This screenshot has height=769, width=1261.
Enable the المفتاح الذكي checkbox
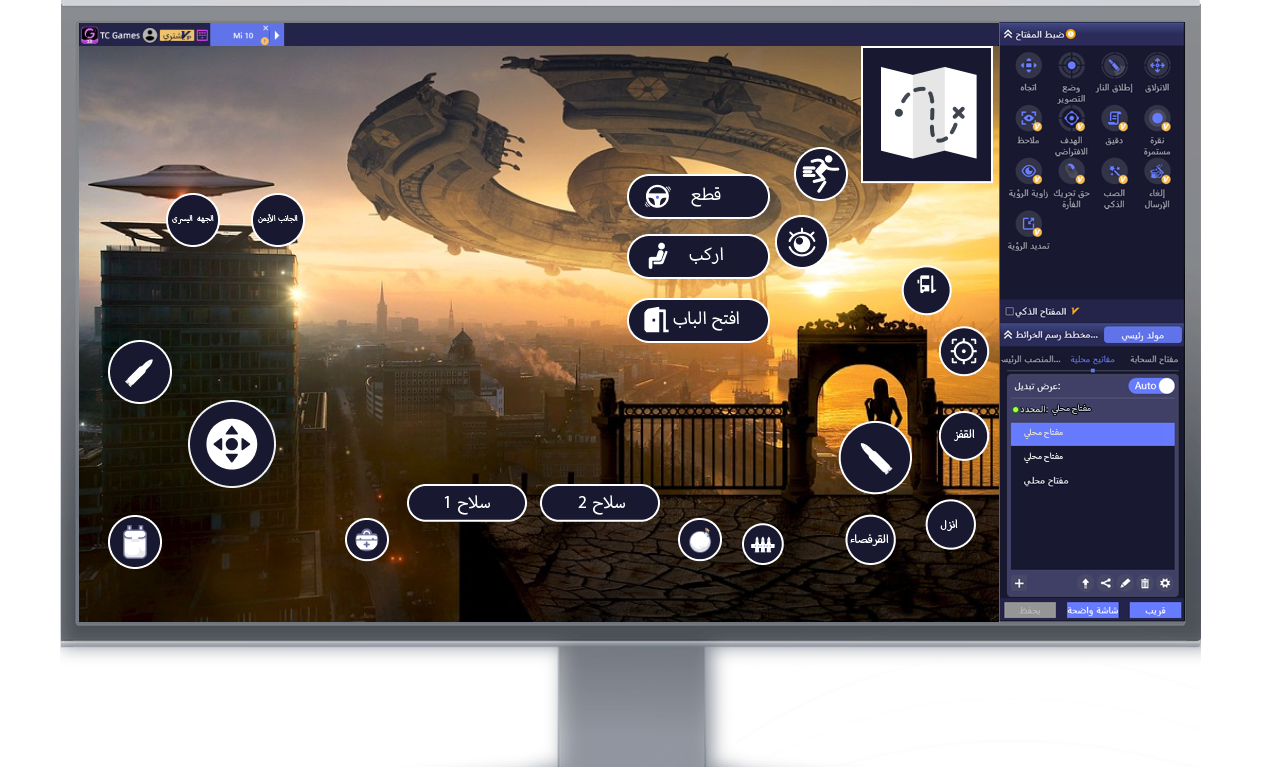(1009, 312)
